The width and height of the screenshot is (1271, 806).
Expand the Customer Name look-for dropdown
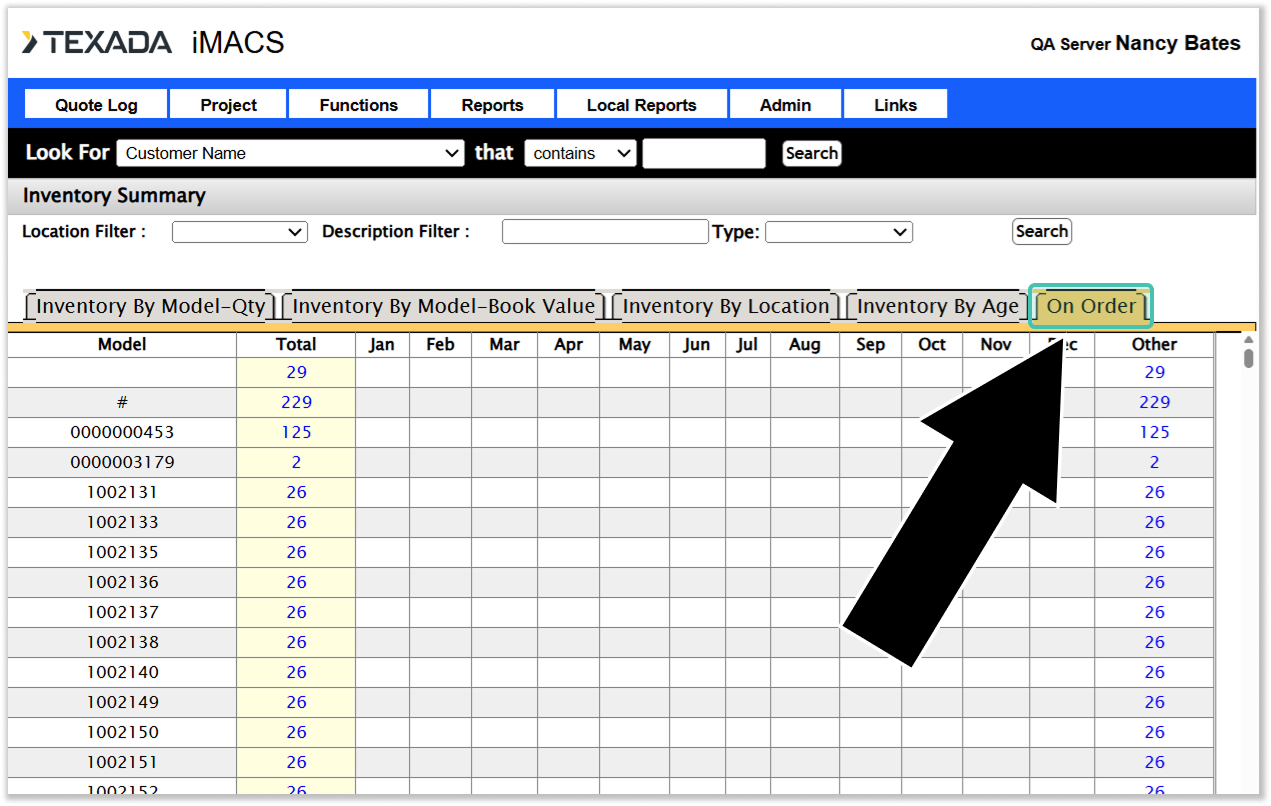point(290,153)
